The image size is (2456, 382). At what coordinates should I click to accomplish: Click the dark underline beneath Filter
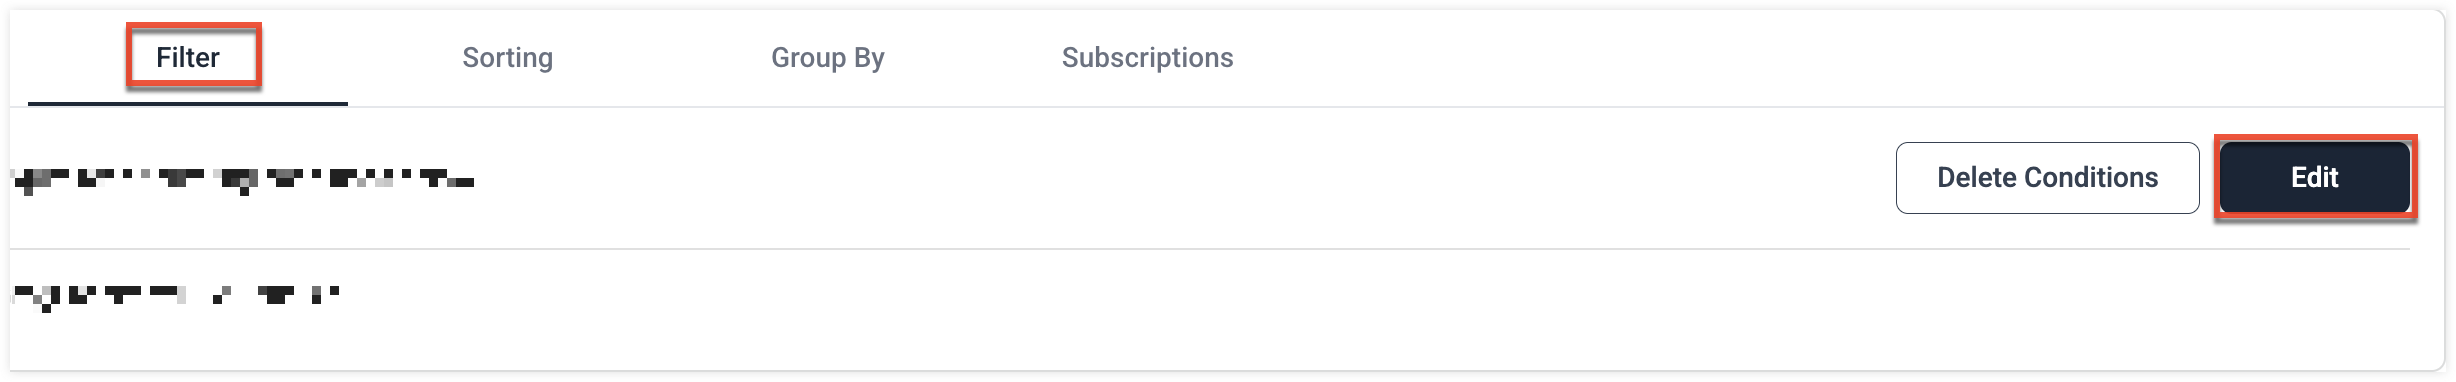(x=188, y=103)
